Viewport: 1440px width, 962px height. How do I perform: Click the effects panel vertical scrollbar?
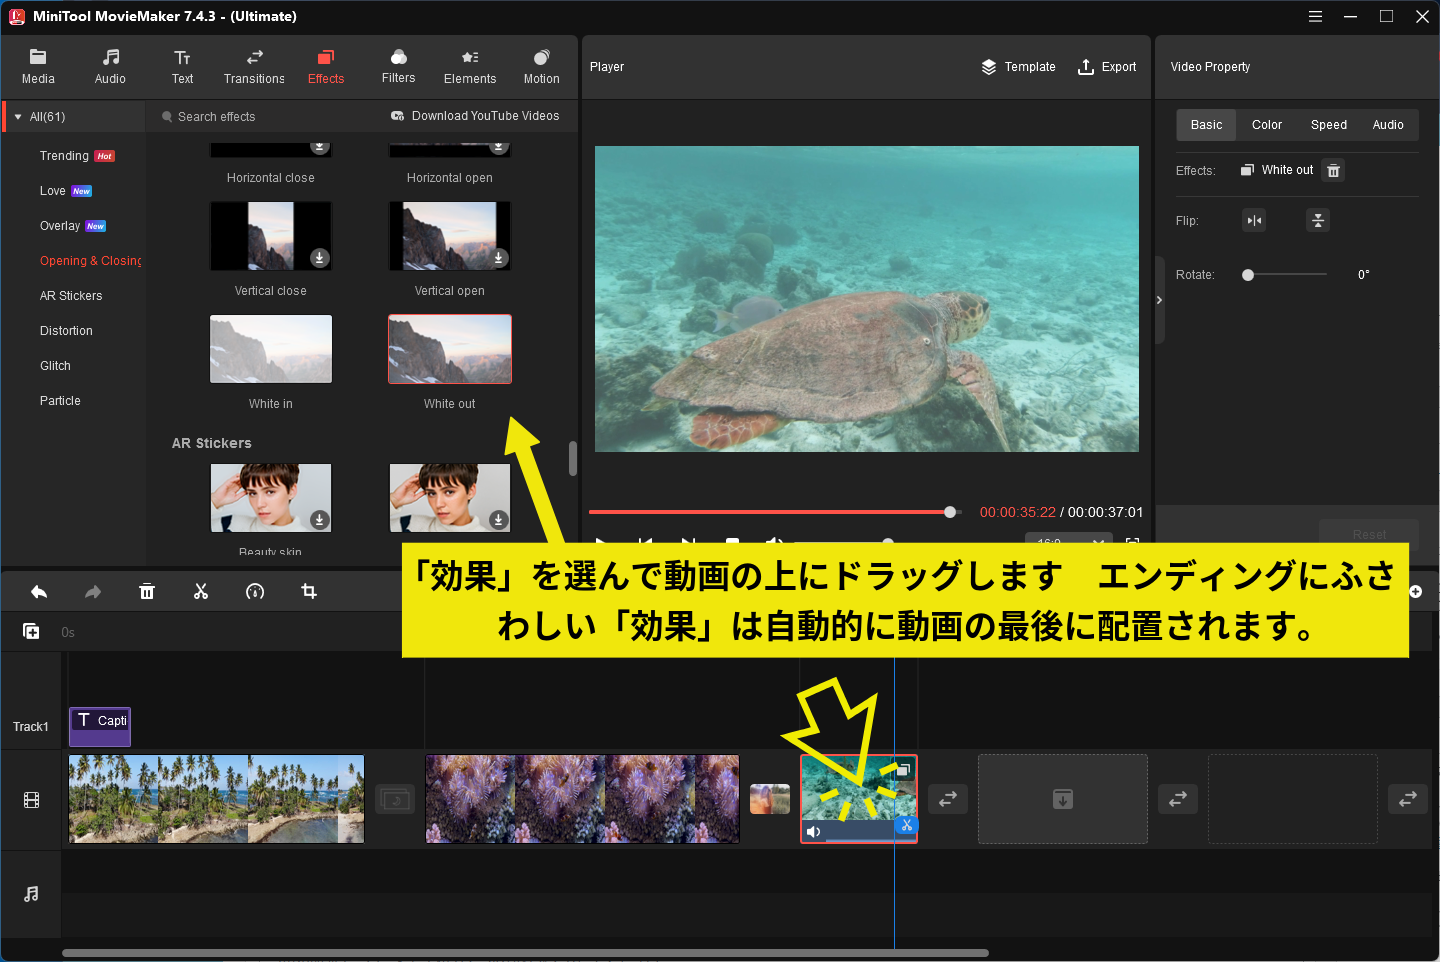point(573,459)
